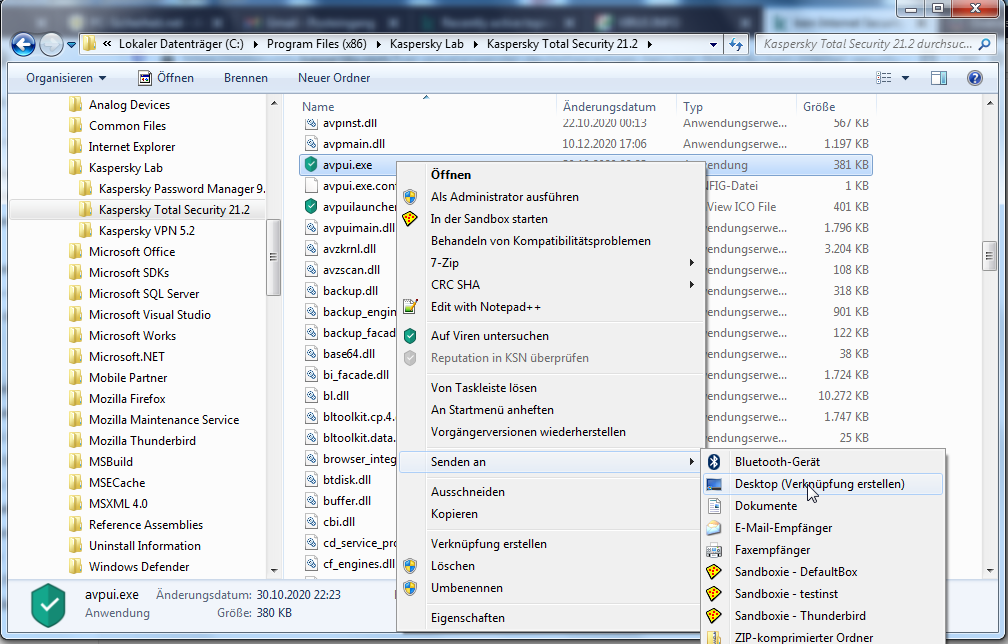
Task: Choose 'Von Taskleiste lösen'
Action: point(550,388)
